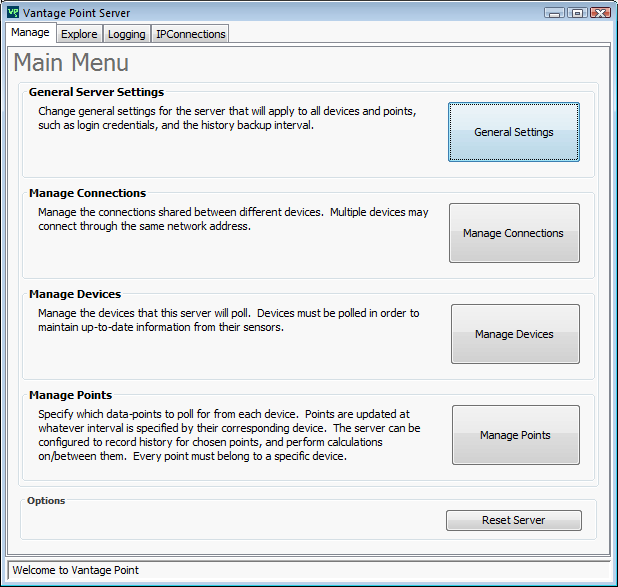Open the Logging tab
618x587 pixels.
127,34
